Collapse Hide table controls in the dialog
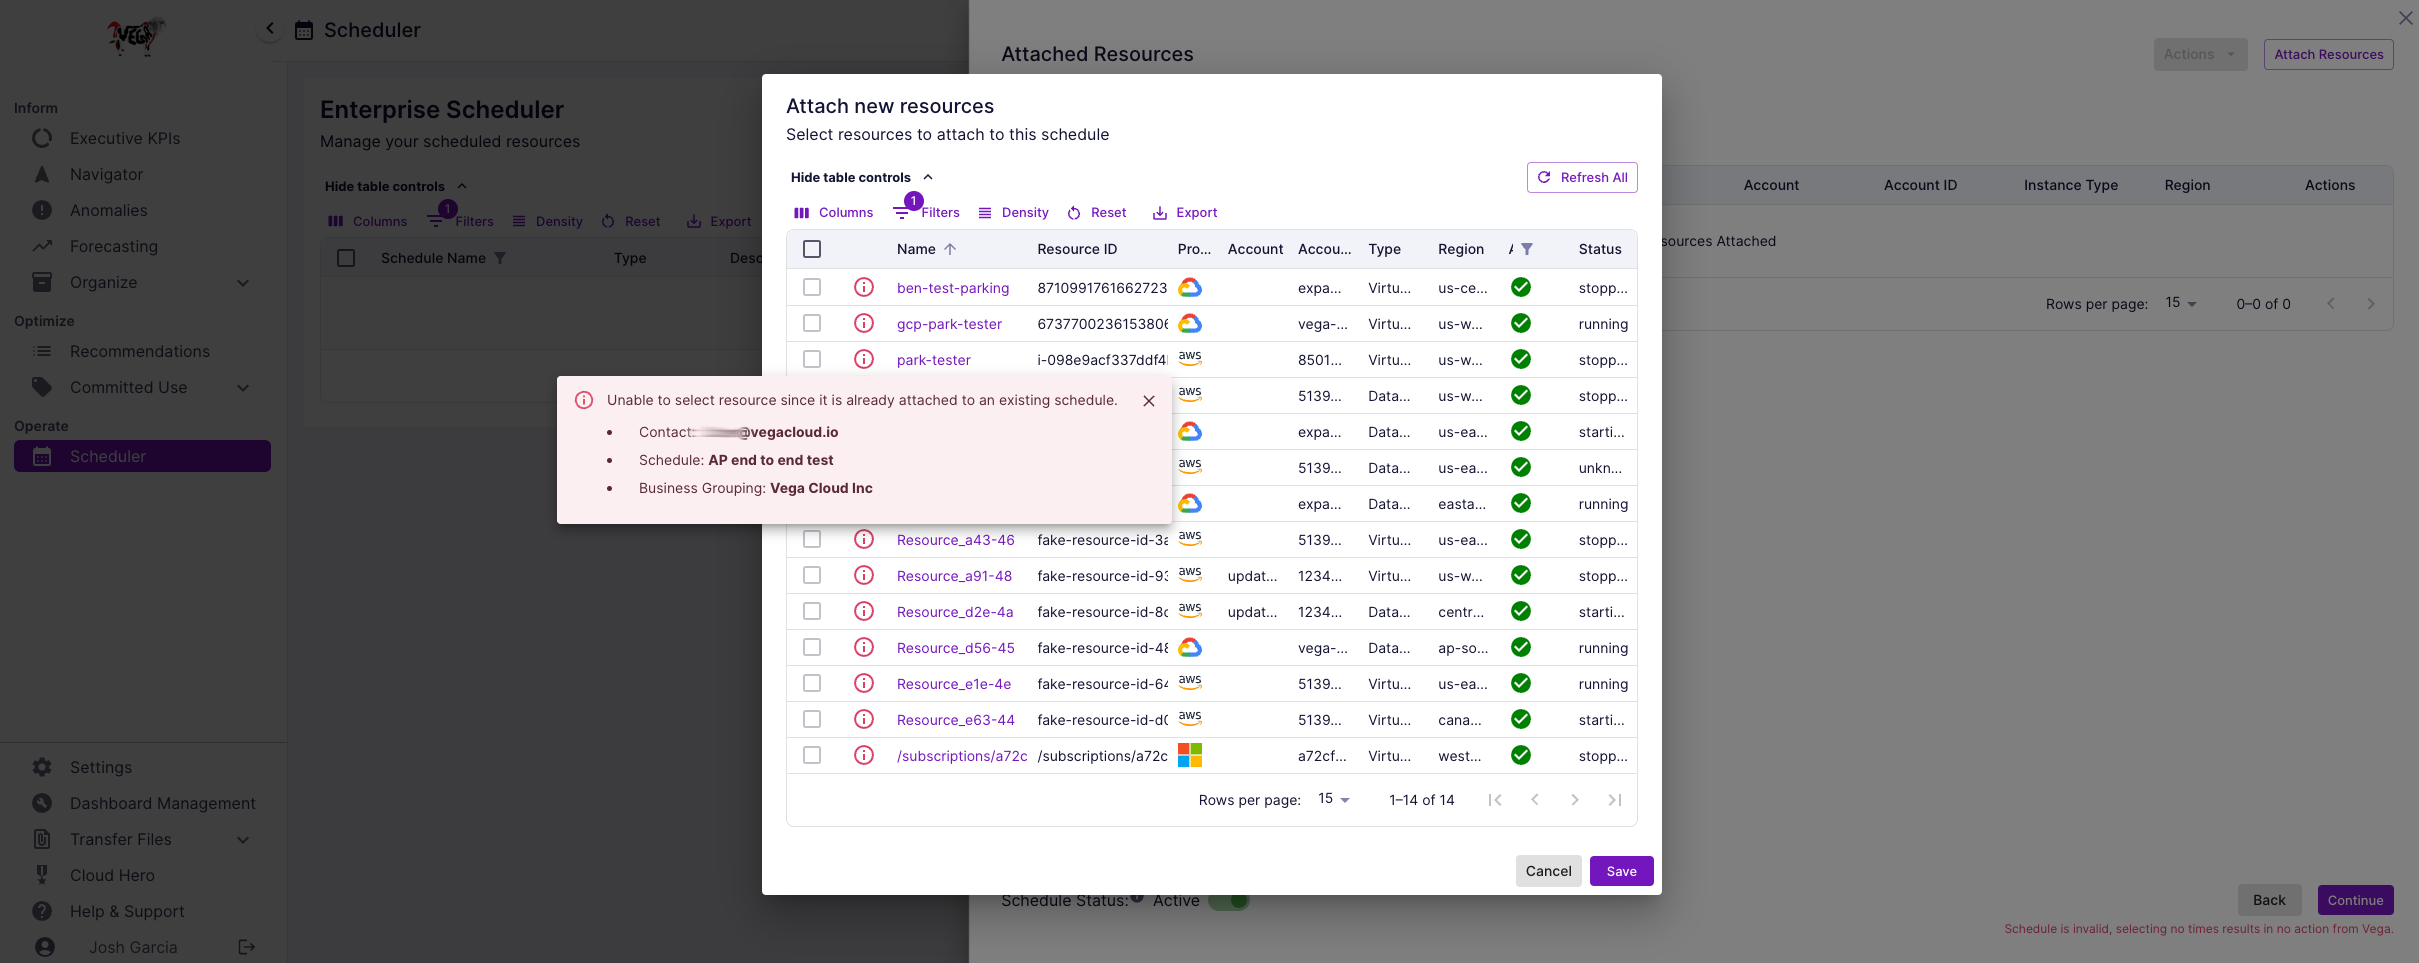This screenshot has width=2419, height=963. (861, 178)
